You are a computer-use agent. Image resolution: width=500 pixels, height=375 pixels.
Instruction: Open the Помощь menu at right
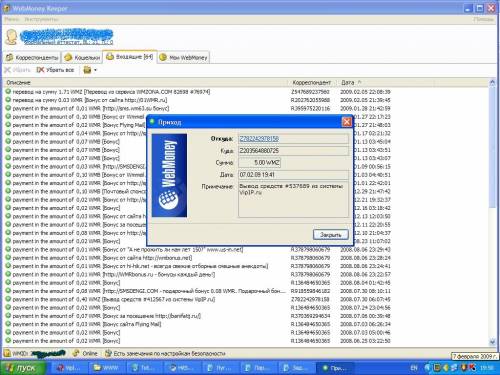point(483,19)
